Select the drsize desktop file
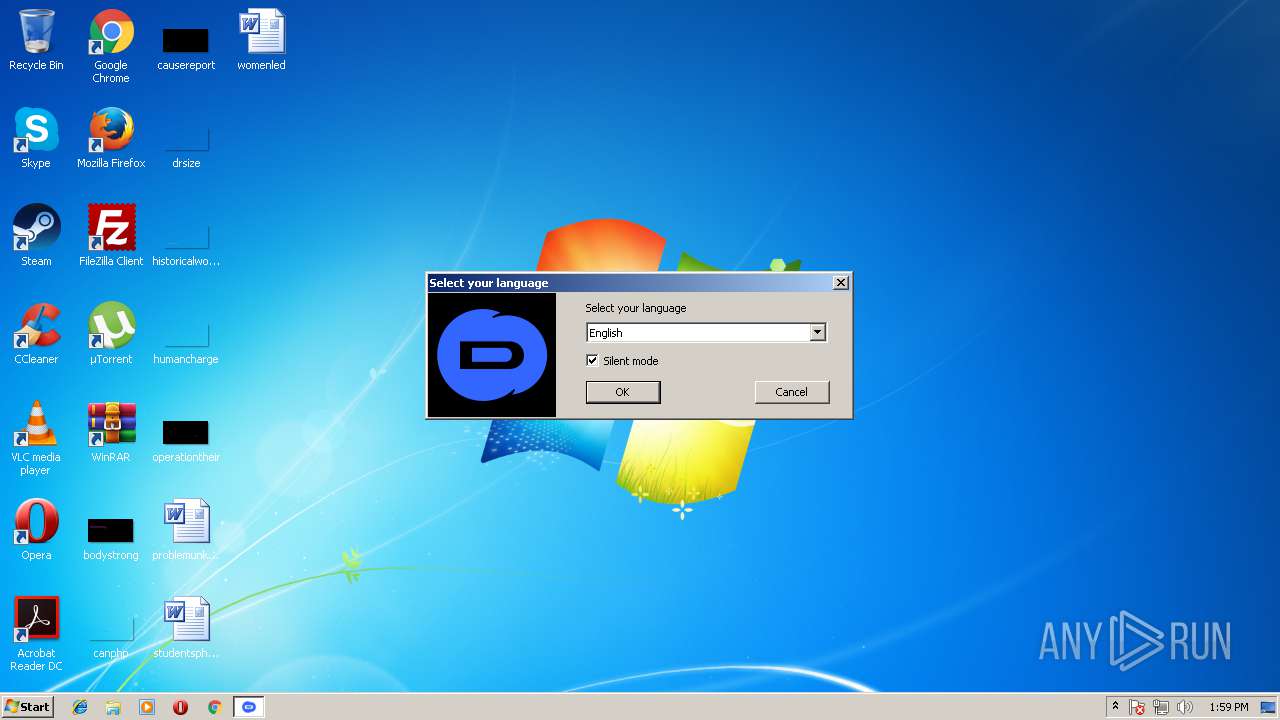This screenshot has height=720, width=1280. pyautogui.click(x=186, y=145)
